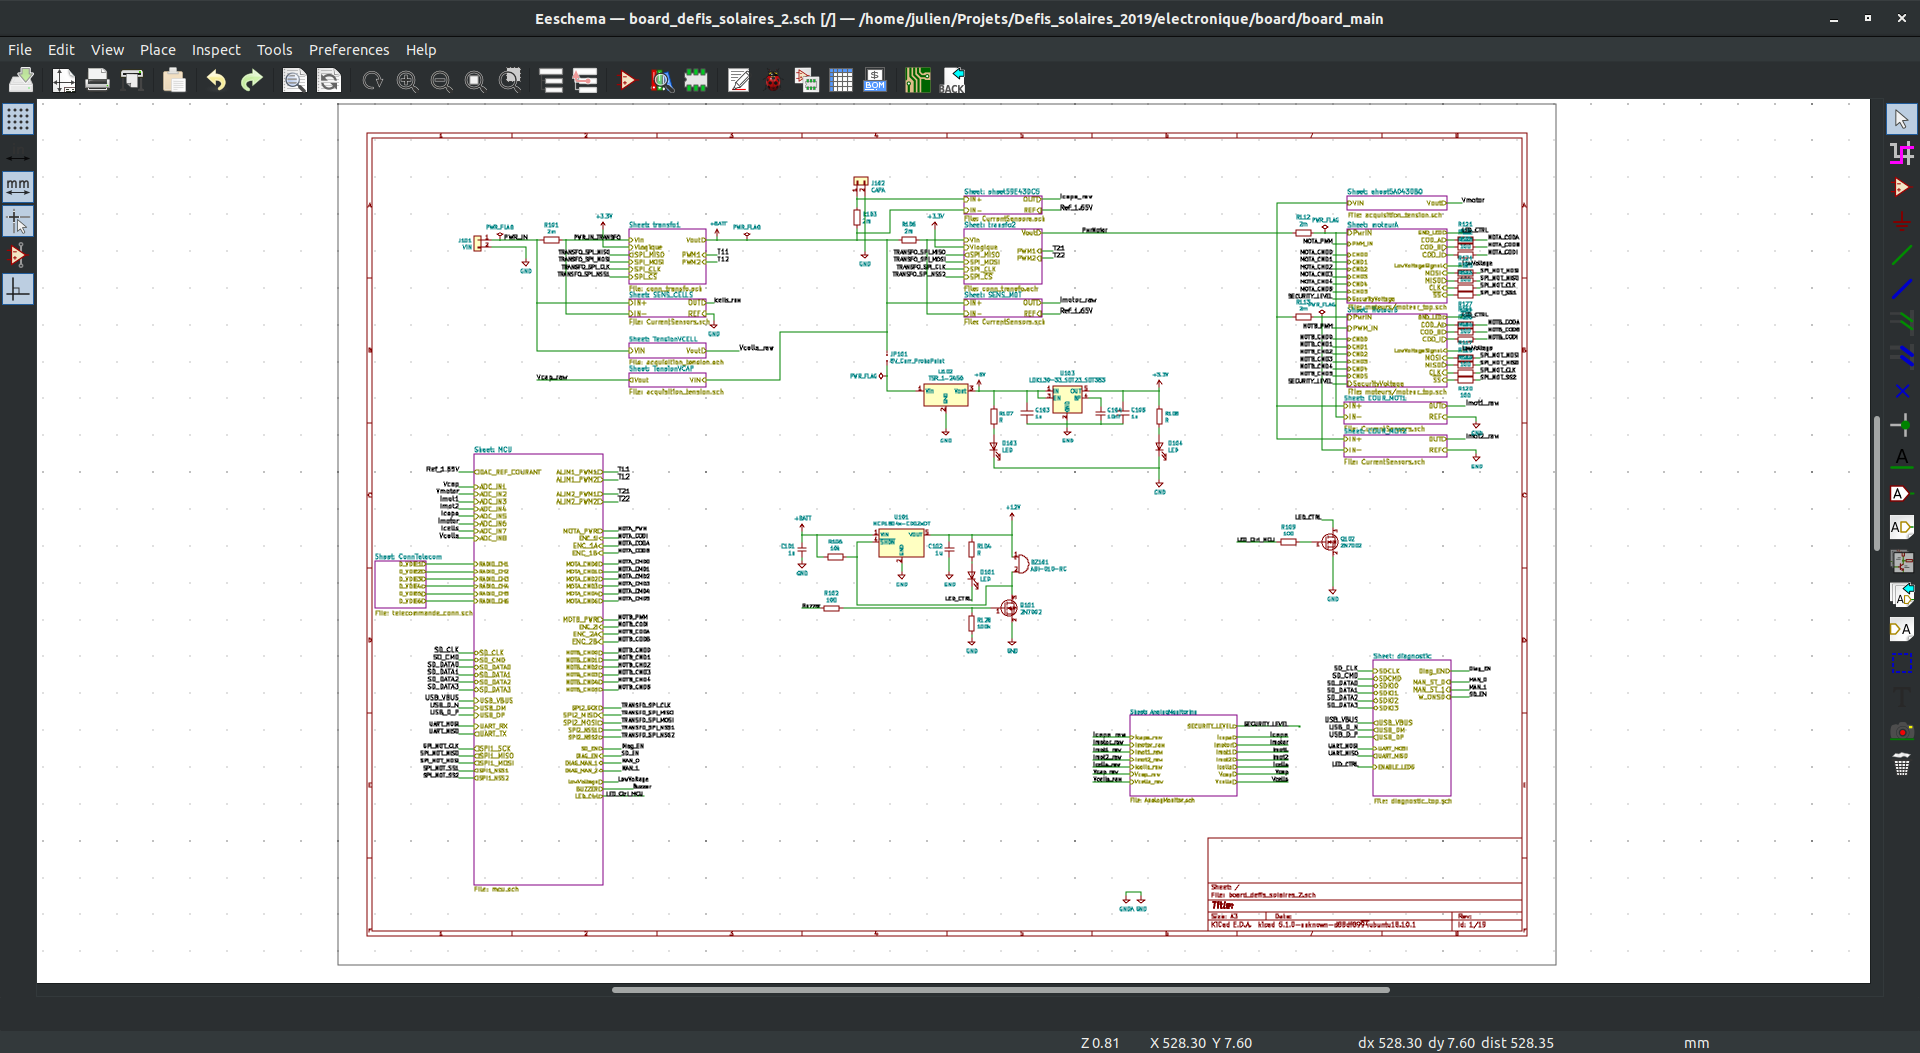Expand the Tools menu
This screenshot has height=1053, width=1920.
274,49
